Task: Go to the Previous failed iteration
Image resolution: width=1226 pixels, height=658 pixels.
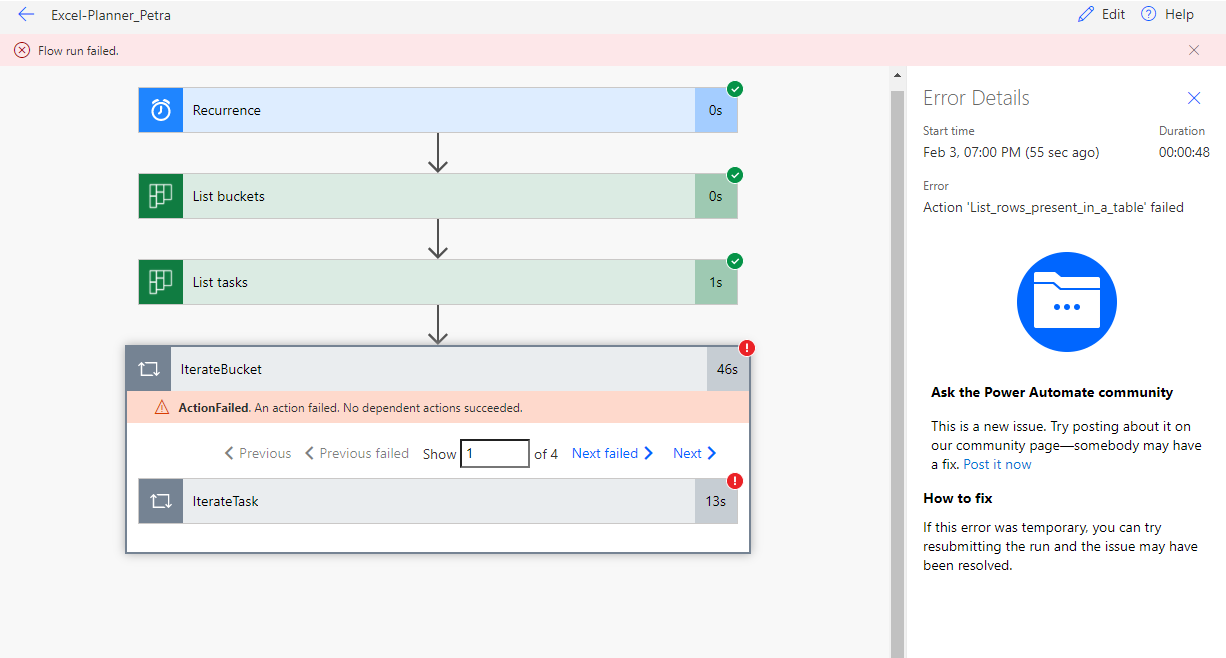Action: coord(357,453)
